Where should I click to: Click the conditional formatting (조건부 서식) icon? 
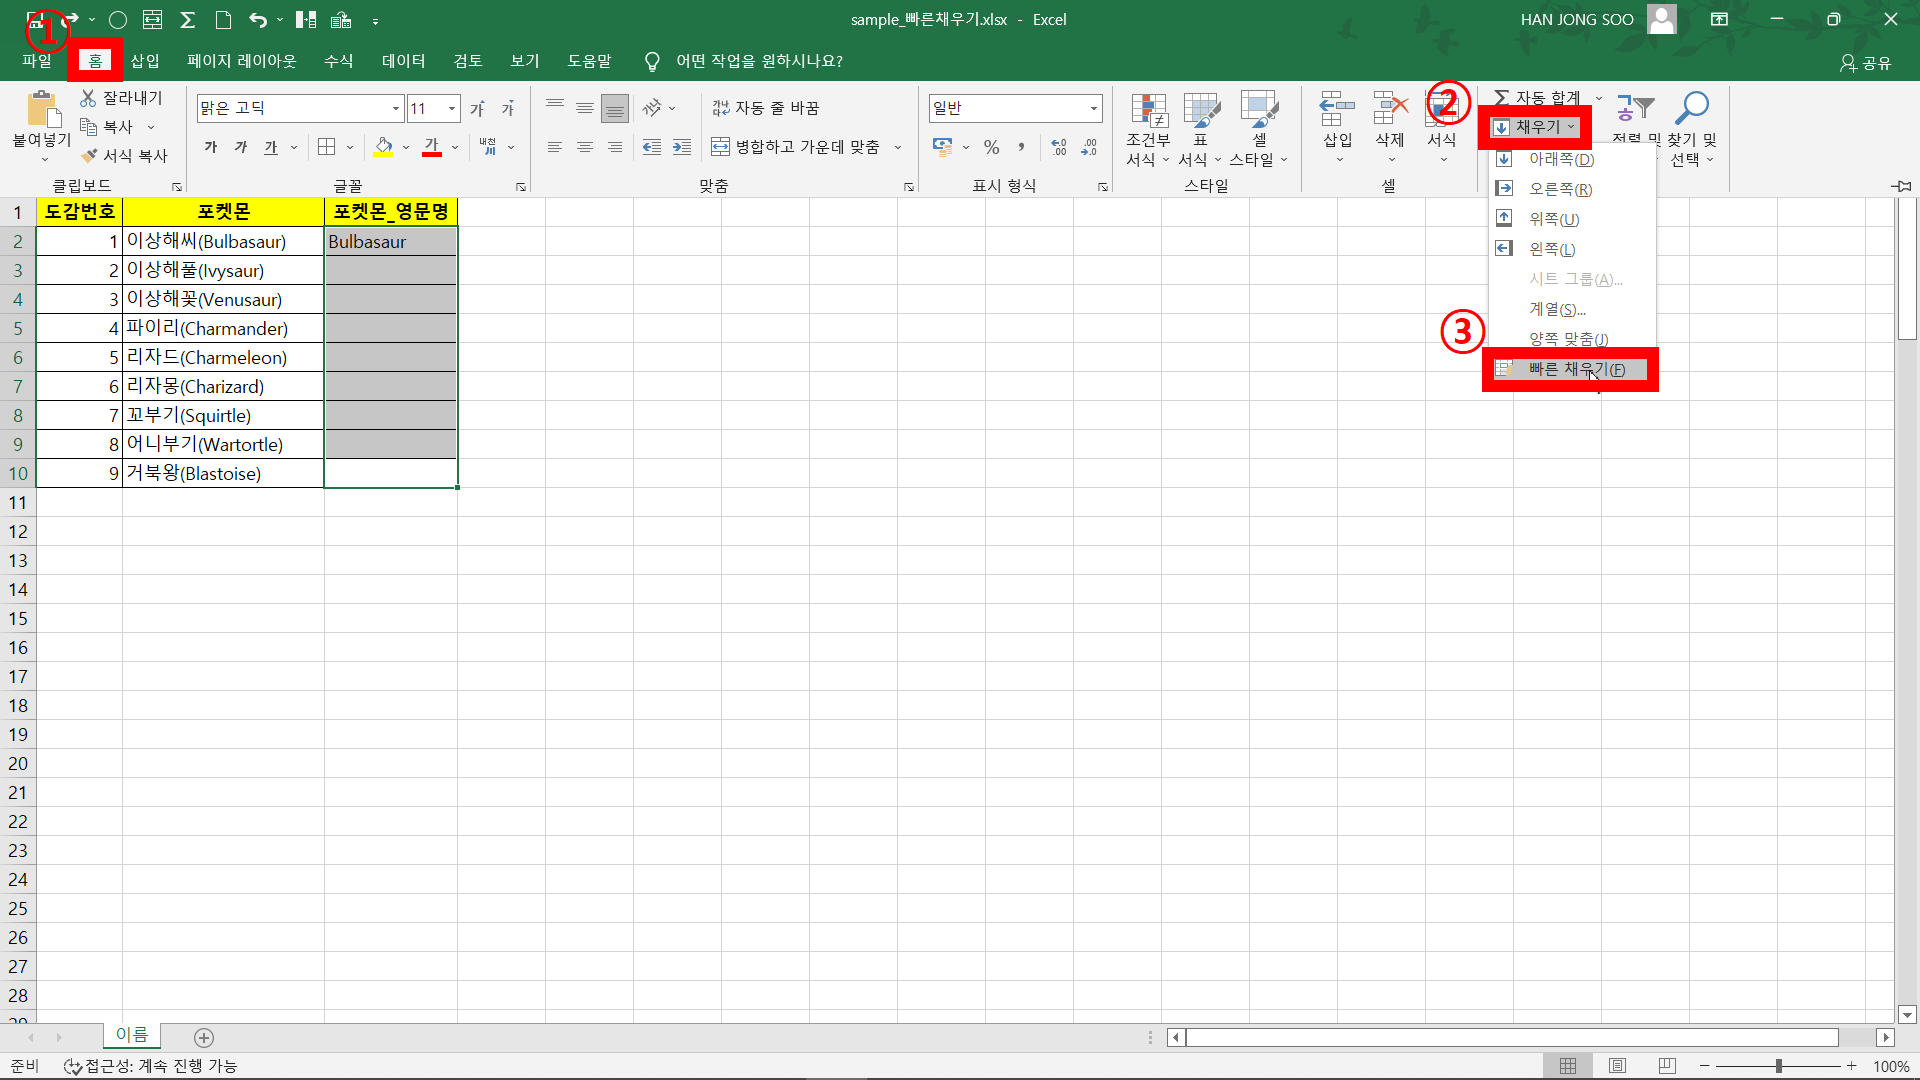coord(1148,112)
